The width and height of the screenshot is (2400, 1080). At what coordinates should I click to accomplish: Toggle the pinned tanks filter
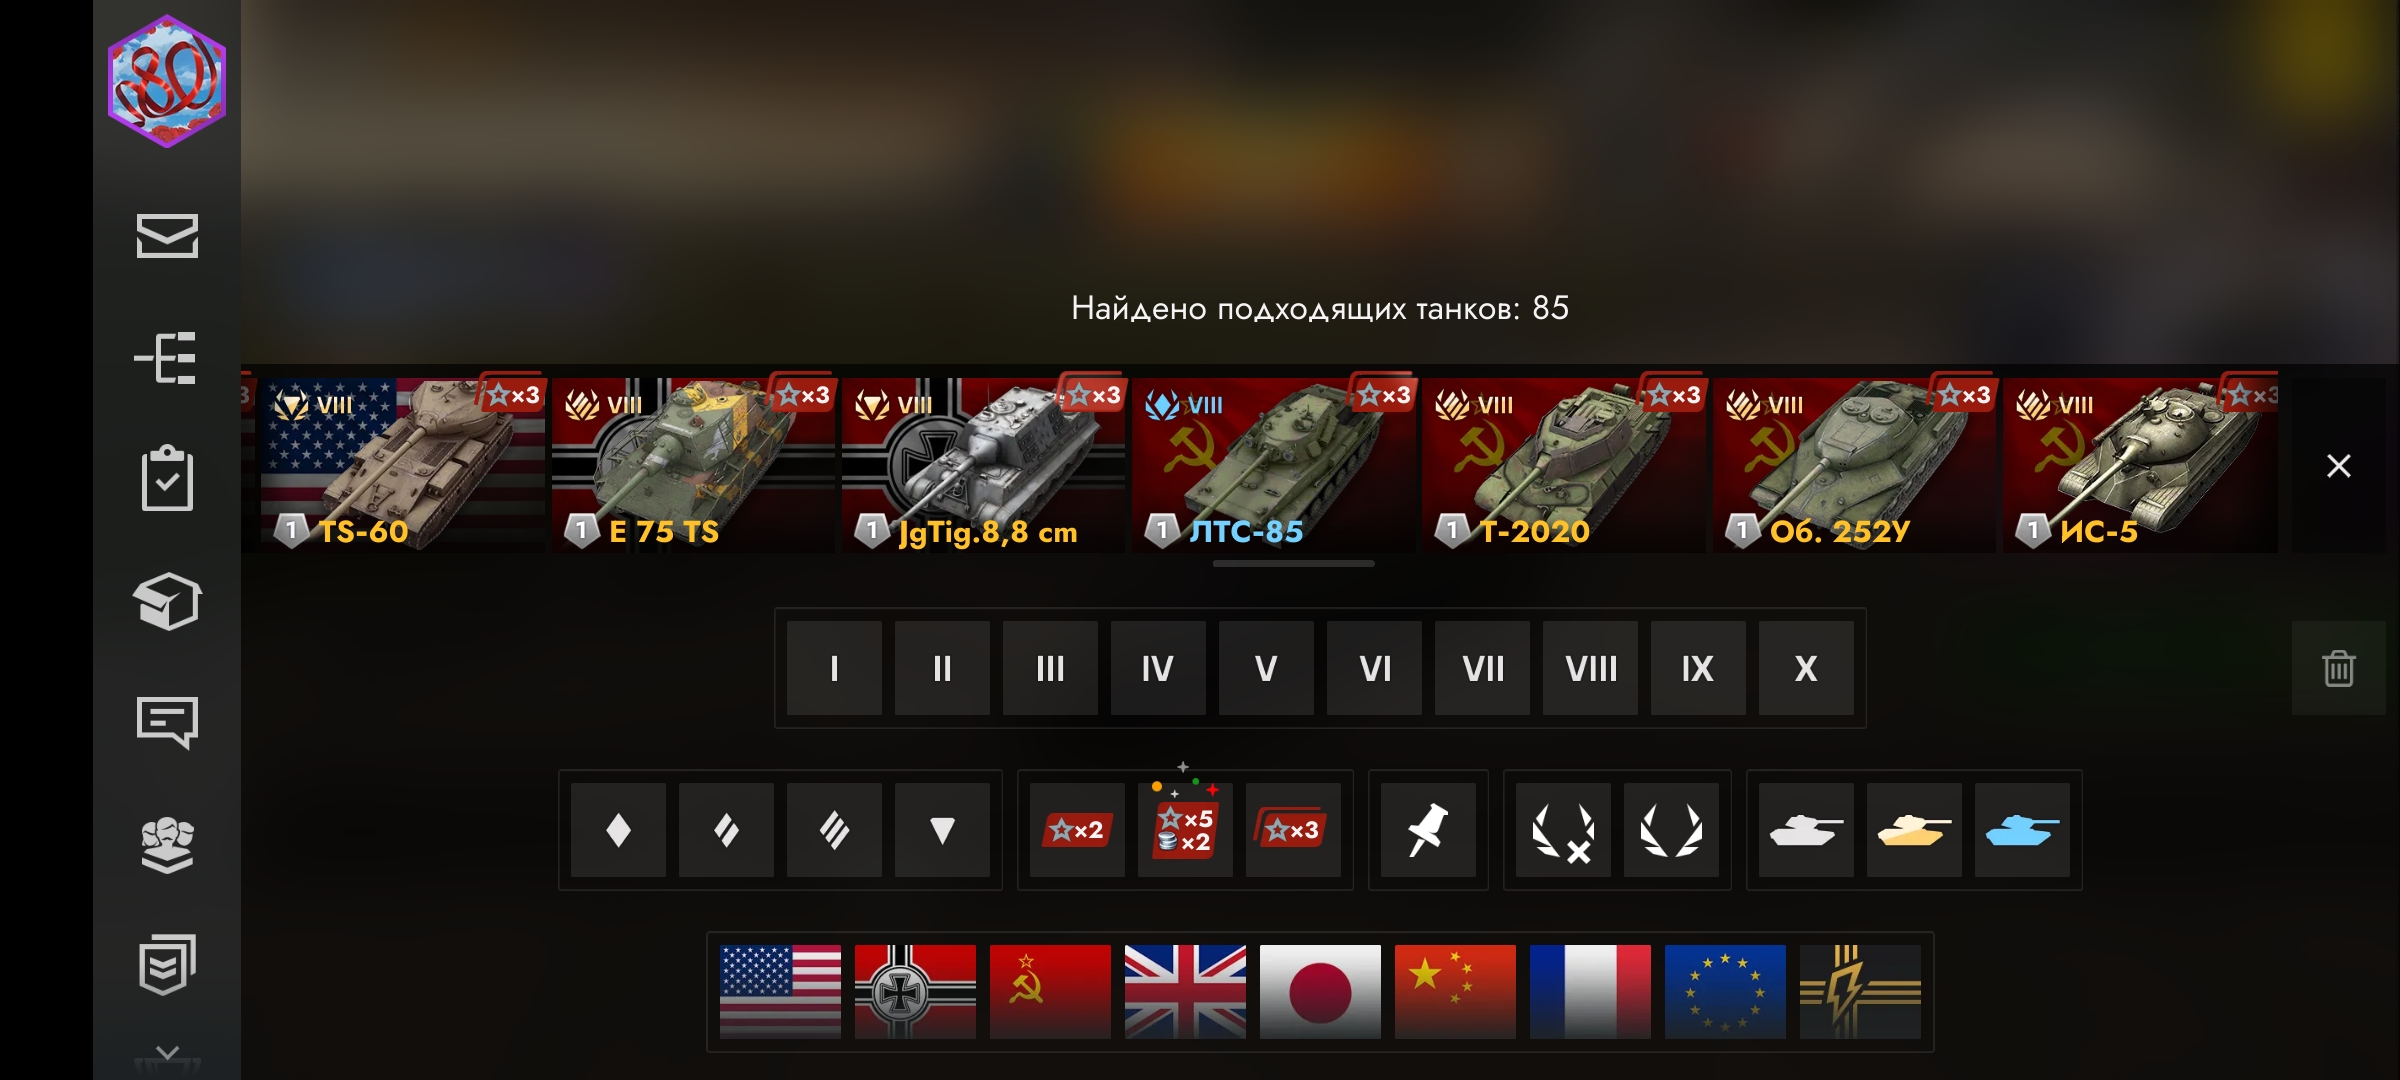[1428, 830]
